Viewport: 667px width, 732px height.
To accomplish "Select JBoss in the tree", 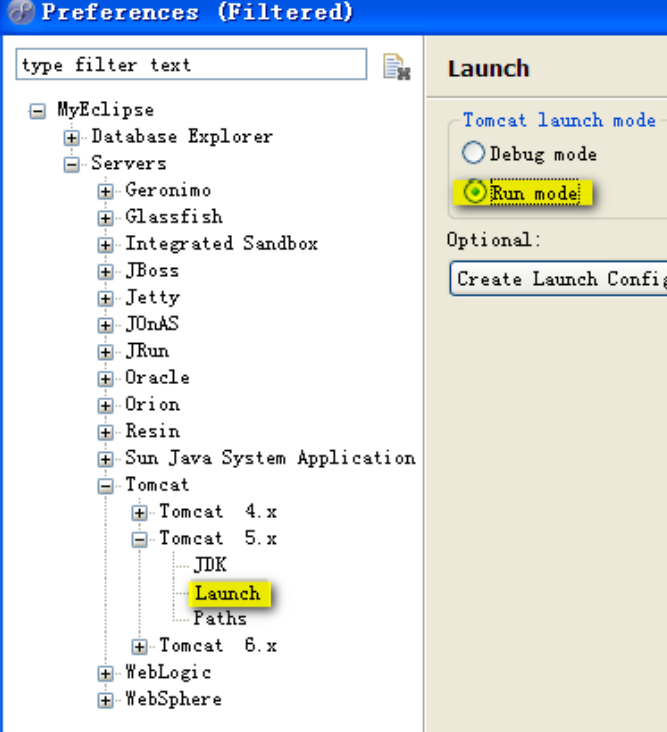I will (152, 270).
